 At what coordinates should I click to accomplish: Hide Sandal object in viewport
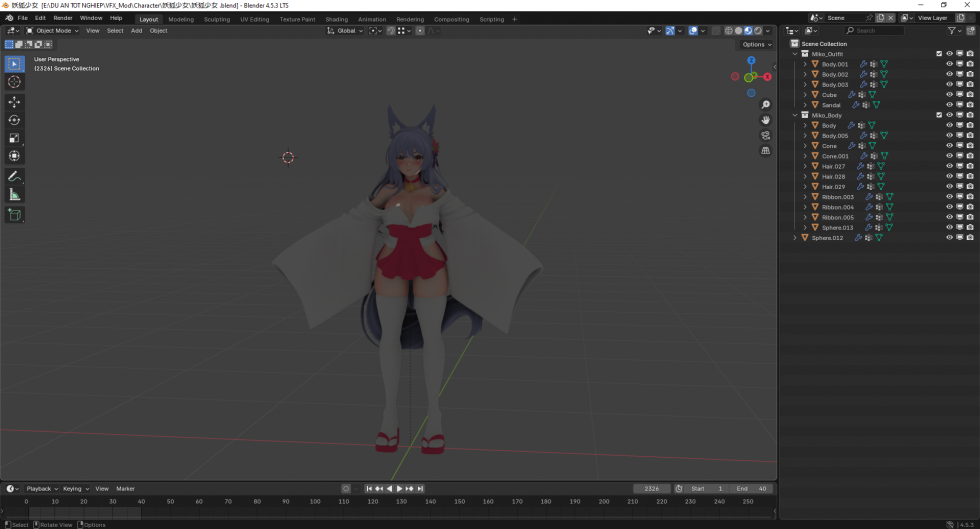949,104
